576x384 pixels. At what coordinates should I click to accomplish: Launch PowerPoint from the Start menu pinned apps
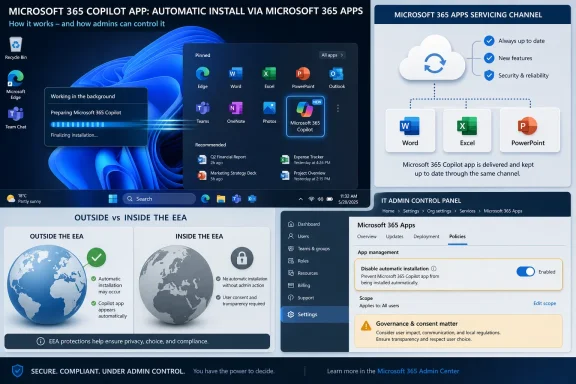point(303,77)
